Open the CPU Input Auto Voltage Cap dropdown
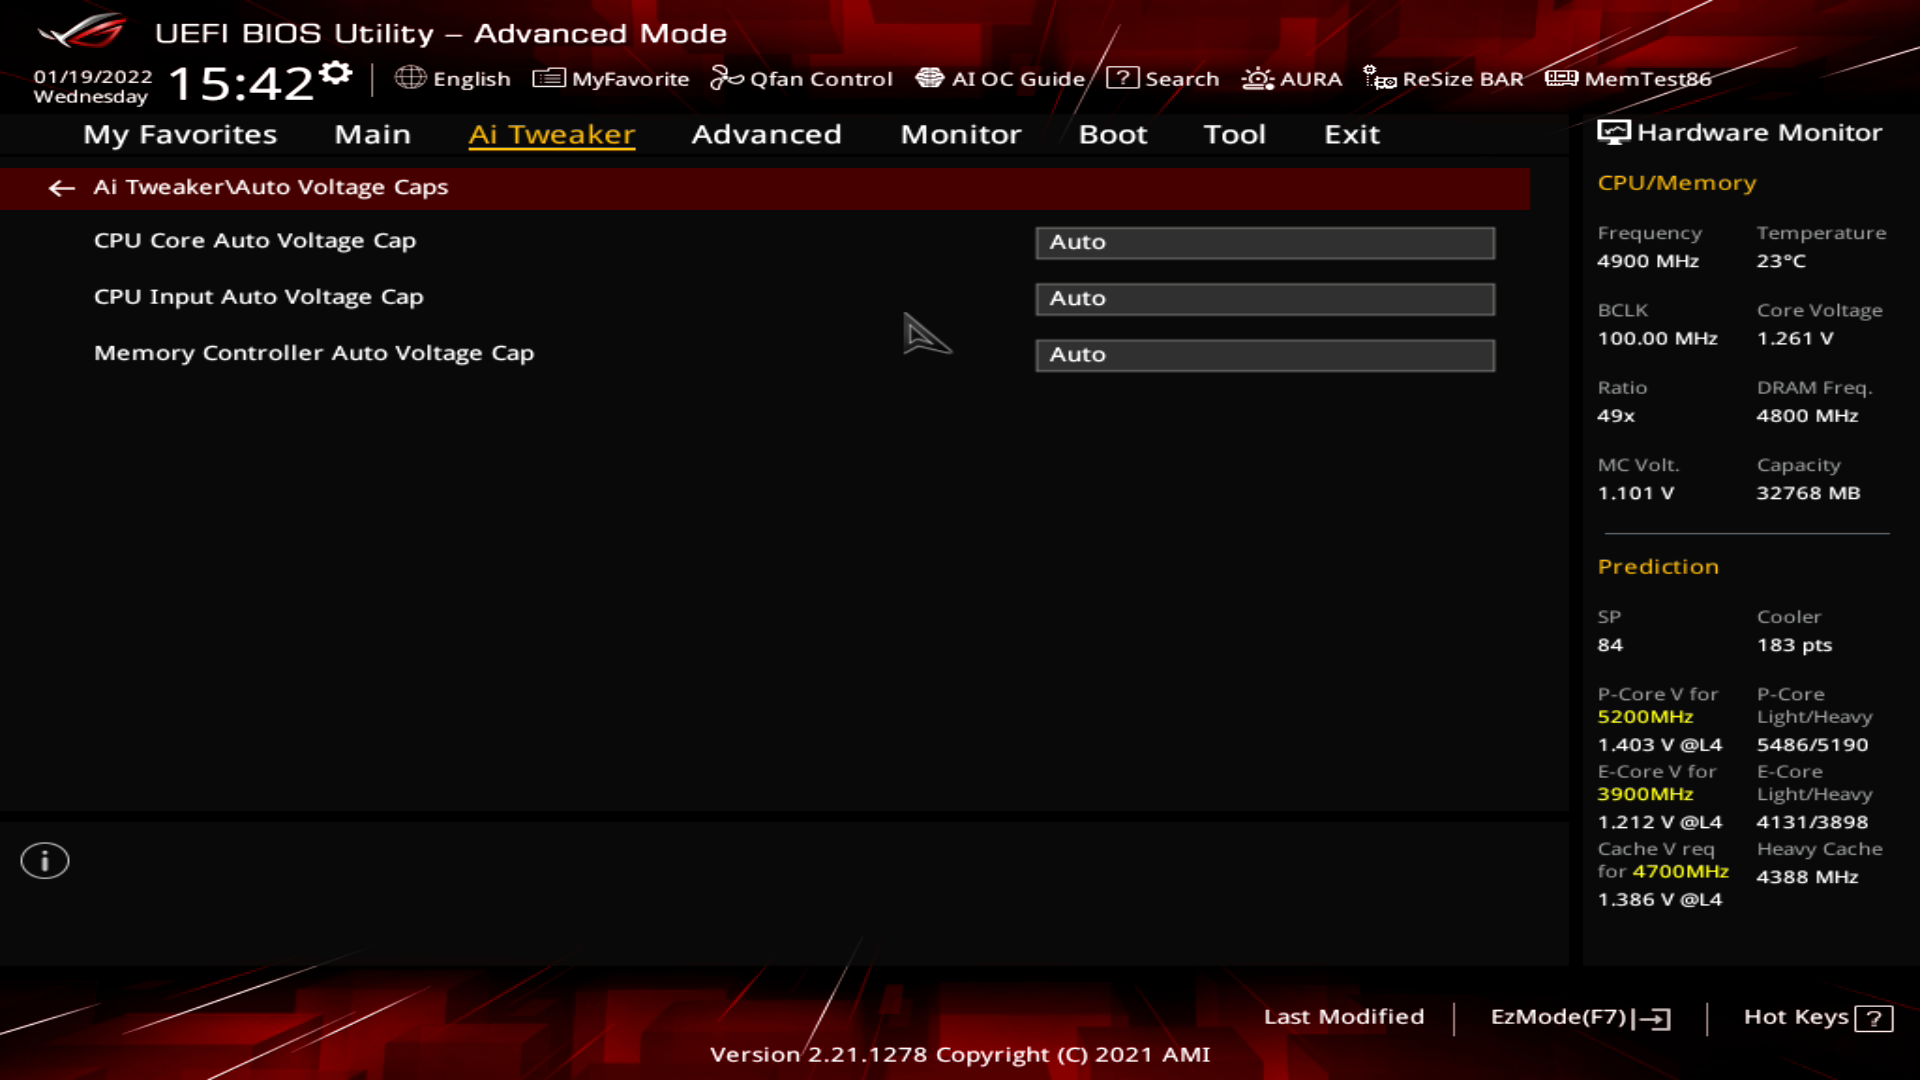The height and width of the screenshot is (1080, 1920). (1264, 298)
